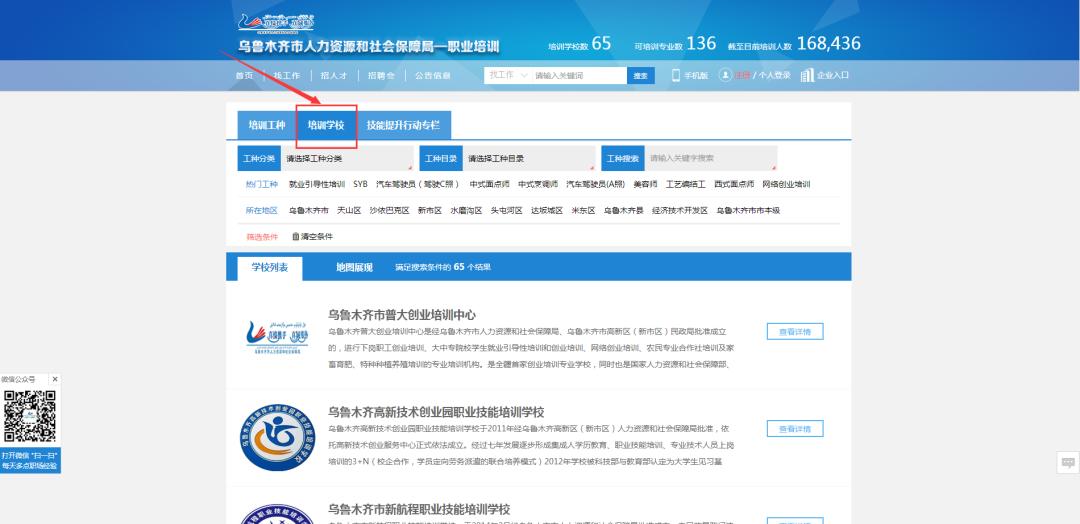The width and height of the screenshot is (1080, 524).
Task: Filter by hot job 就业引导性培训
Action: [317, 185]
